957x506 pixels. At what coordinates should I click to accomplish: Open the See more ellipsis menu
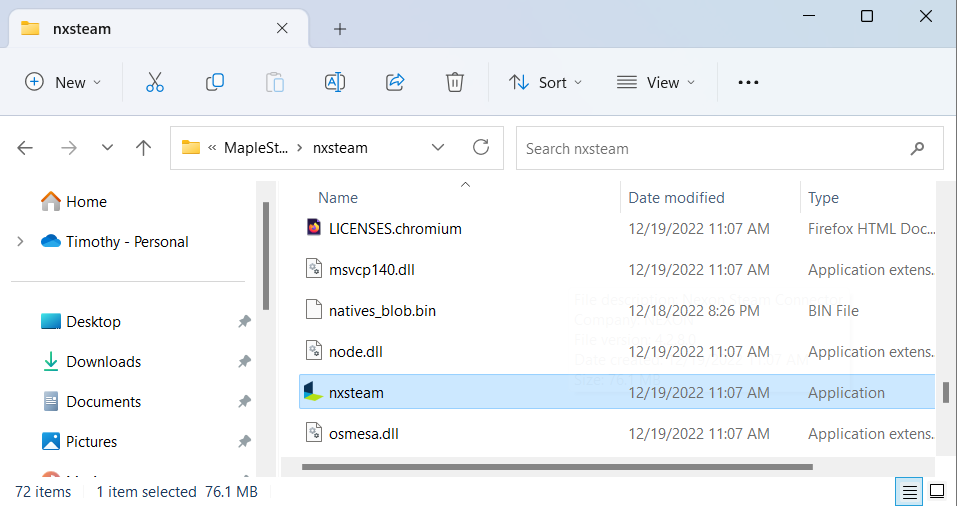click(x=748, y=82)
